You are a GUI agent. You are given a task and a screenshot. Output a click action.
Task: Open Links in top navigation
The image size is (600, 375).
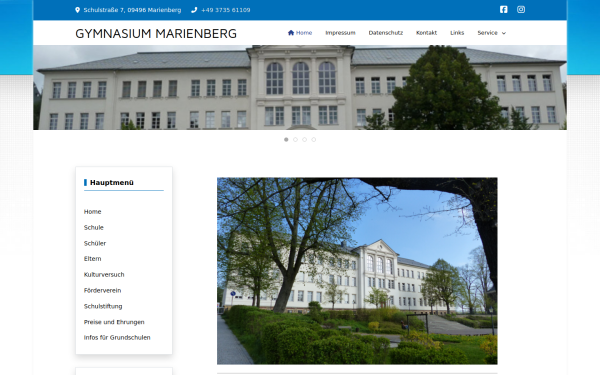pyautogui.click(x=457, y=33)
